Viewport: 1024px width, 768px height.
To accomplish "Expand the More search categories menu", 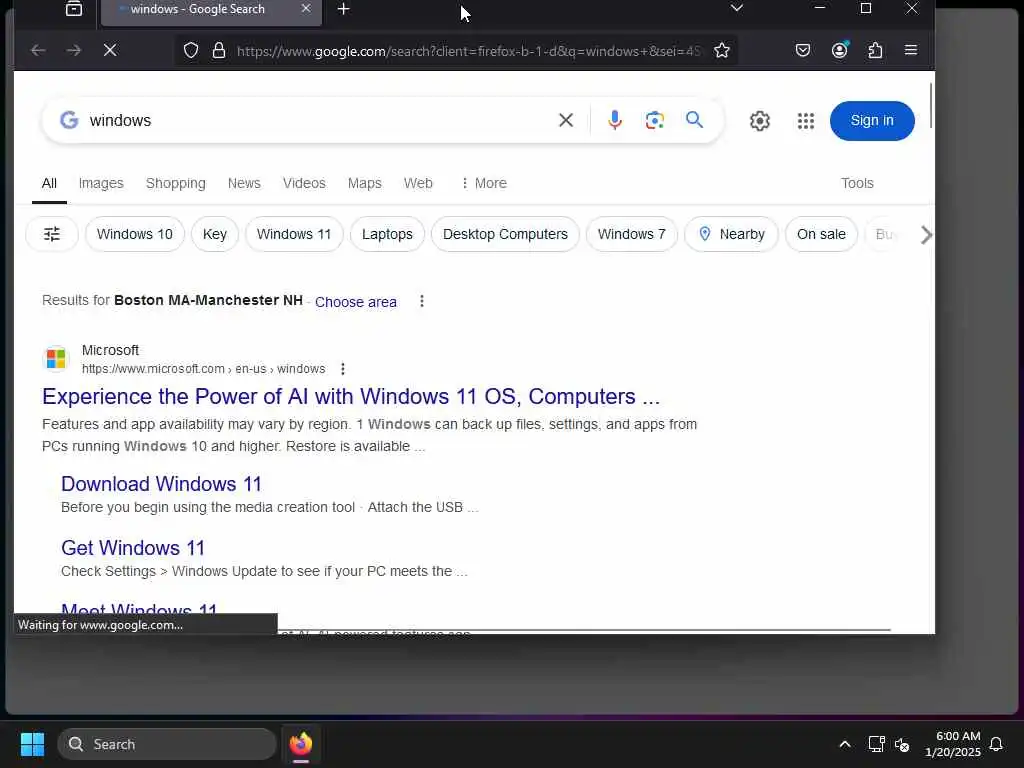I will pos(483,184).
